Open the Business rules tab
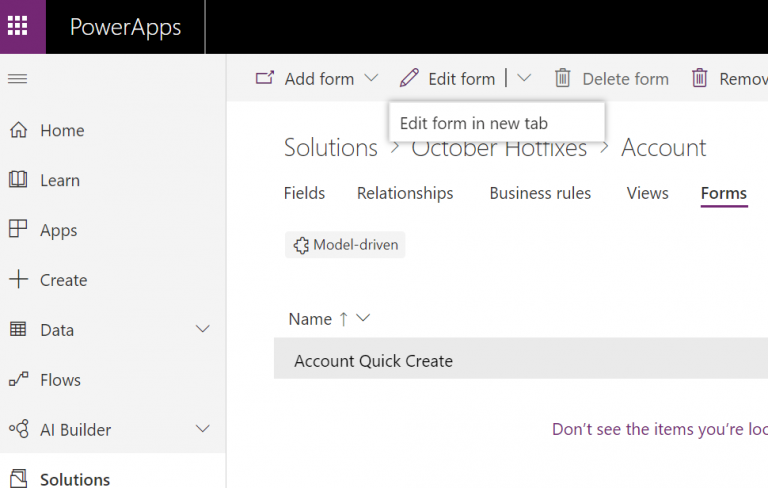The height and width of the screenshot is (488, 768). pos(540,193)
